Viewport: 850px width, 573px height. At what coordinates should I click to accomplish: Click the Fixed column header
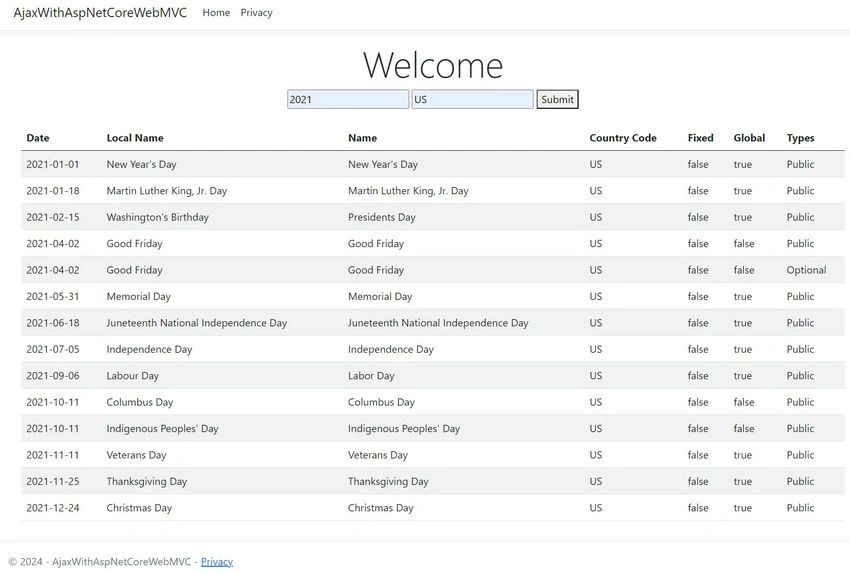click(700, 138)
